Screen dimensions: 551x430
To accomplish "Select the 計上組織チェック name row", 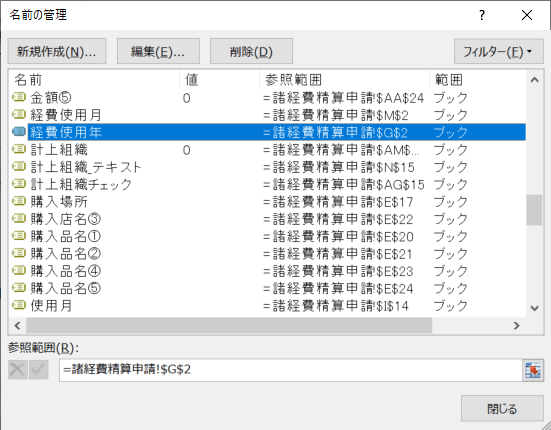I will pyautogui.click(x=268, y=184).
